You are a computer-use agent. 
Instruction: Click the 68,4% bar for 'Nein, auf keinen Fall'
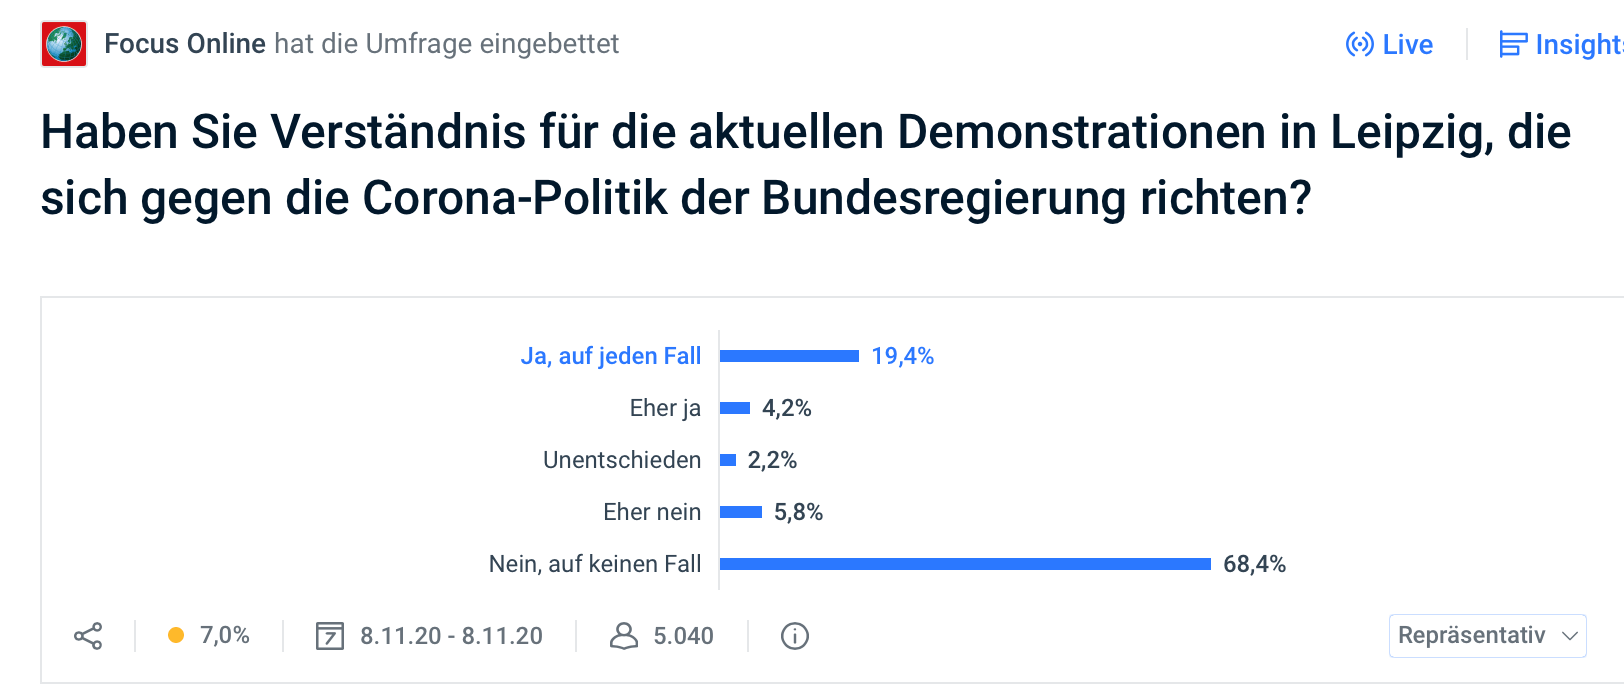pyautogui.click(x=965, y=564)
